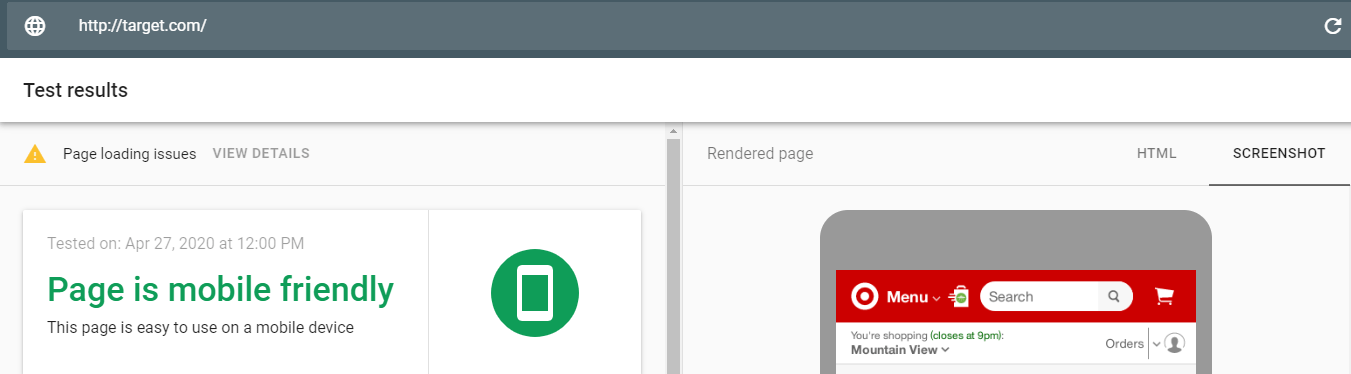Click the green shopping bag icon

coord(959,295)
